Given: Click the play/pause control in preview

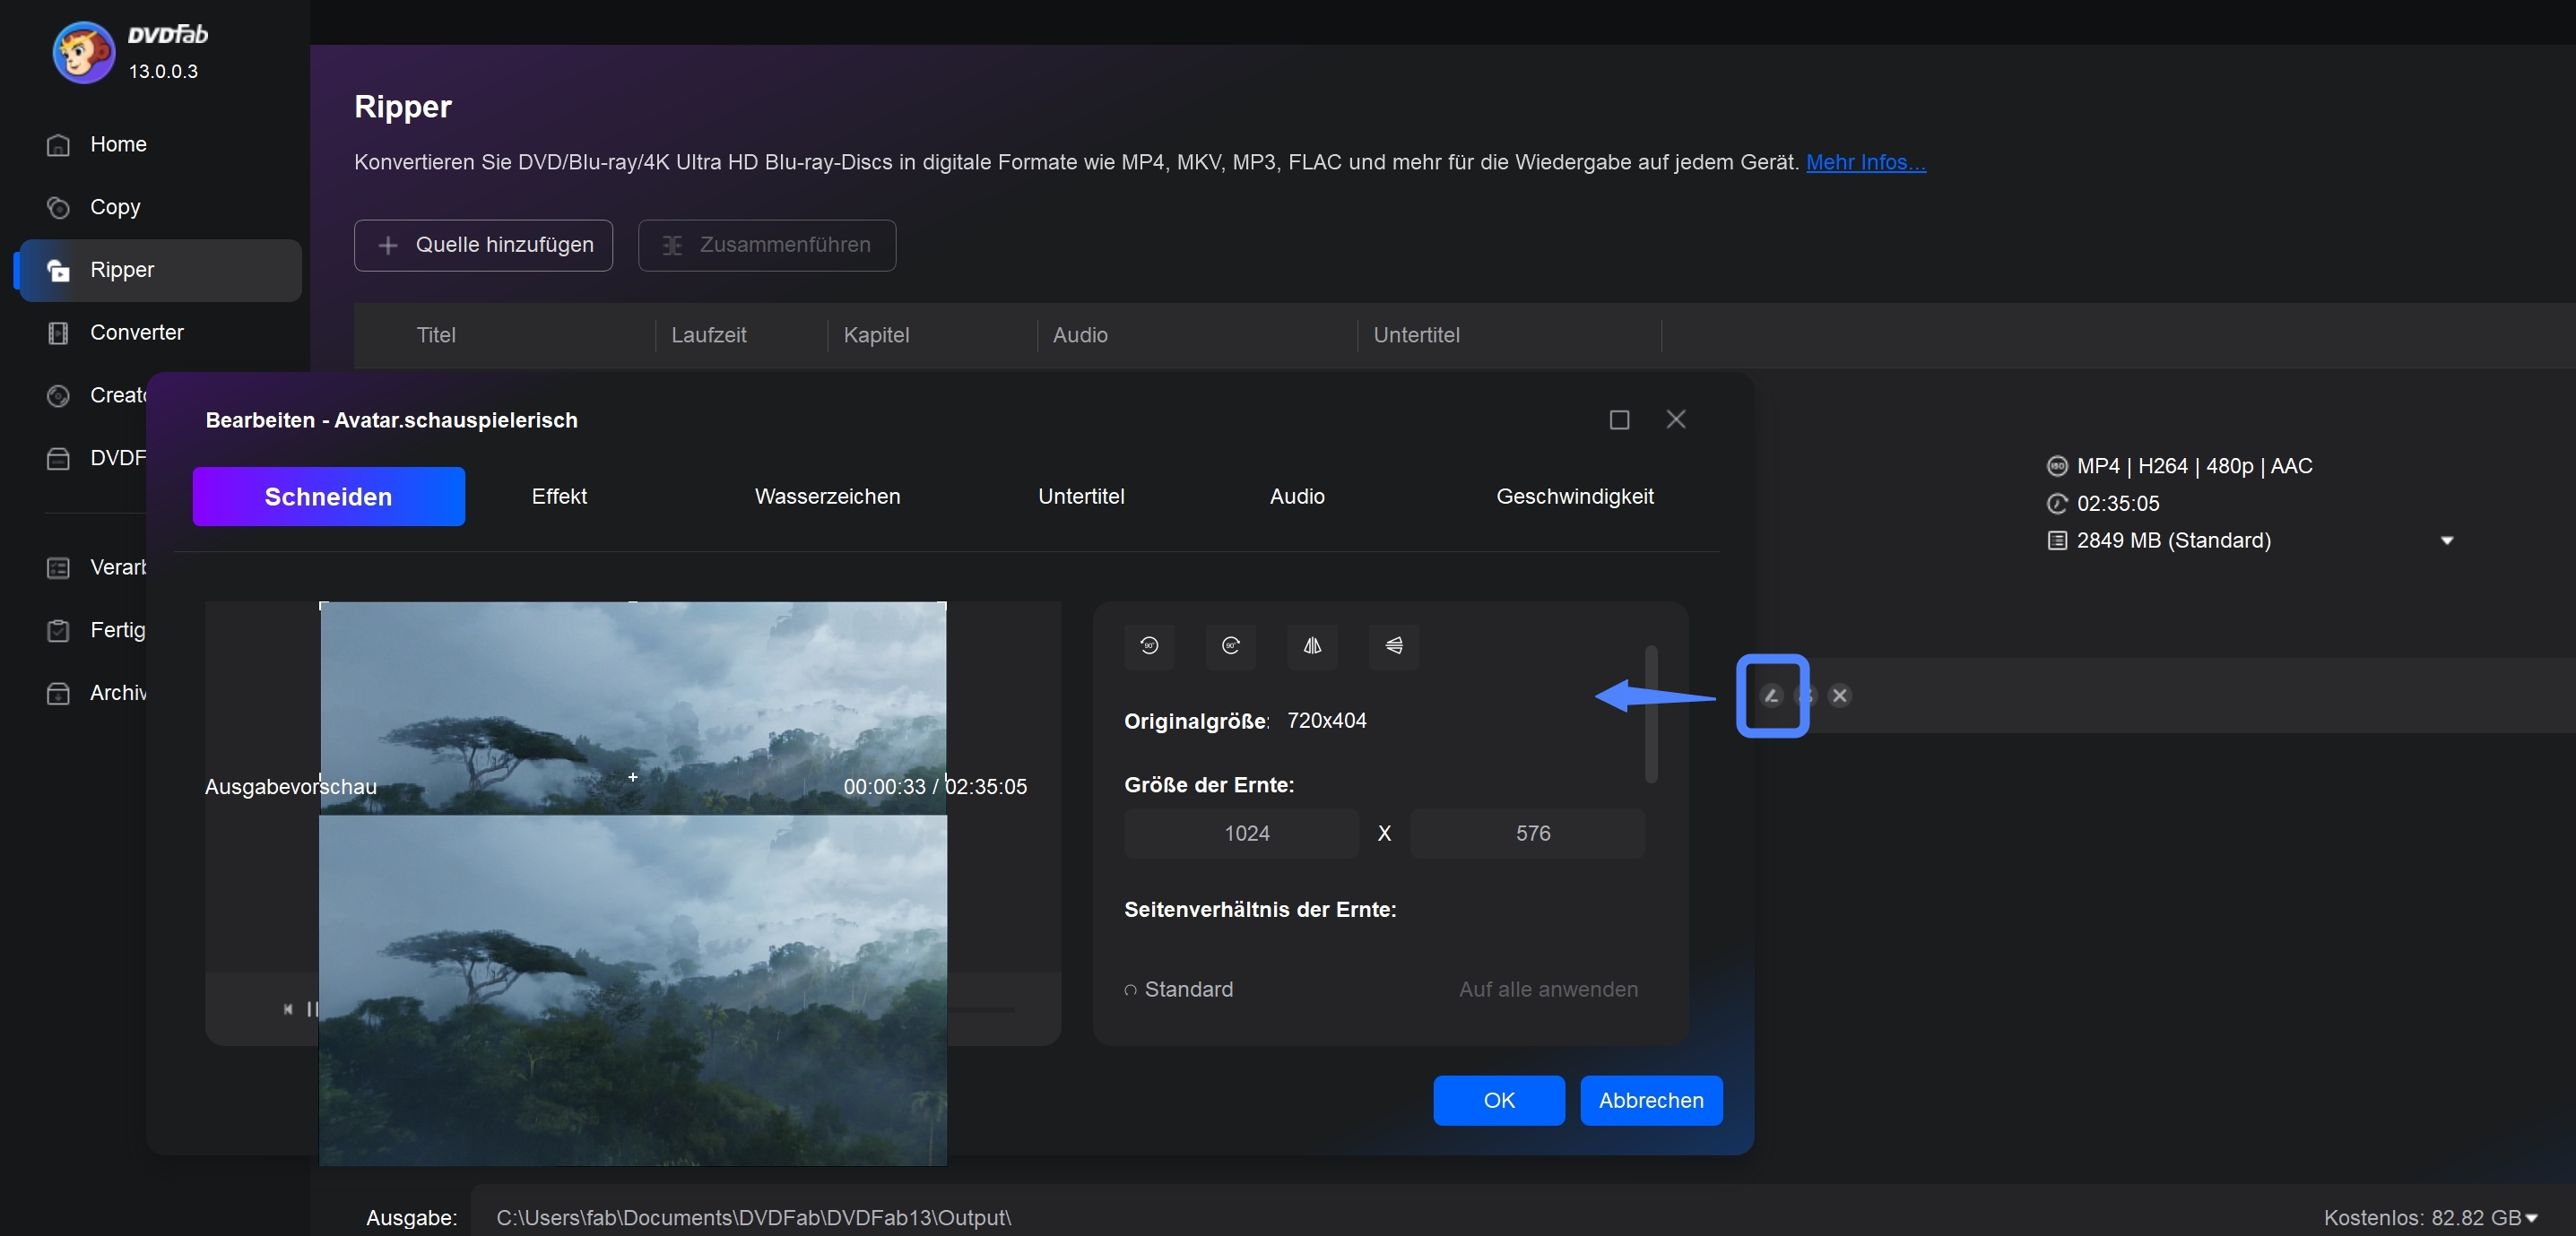Looking at the screenshot, I should point(314,1007).
